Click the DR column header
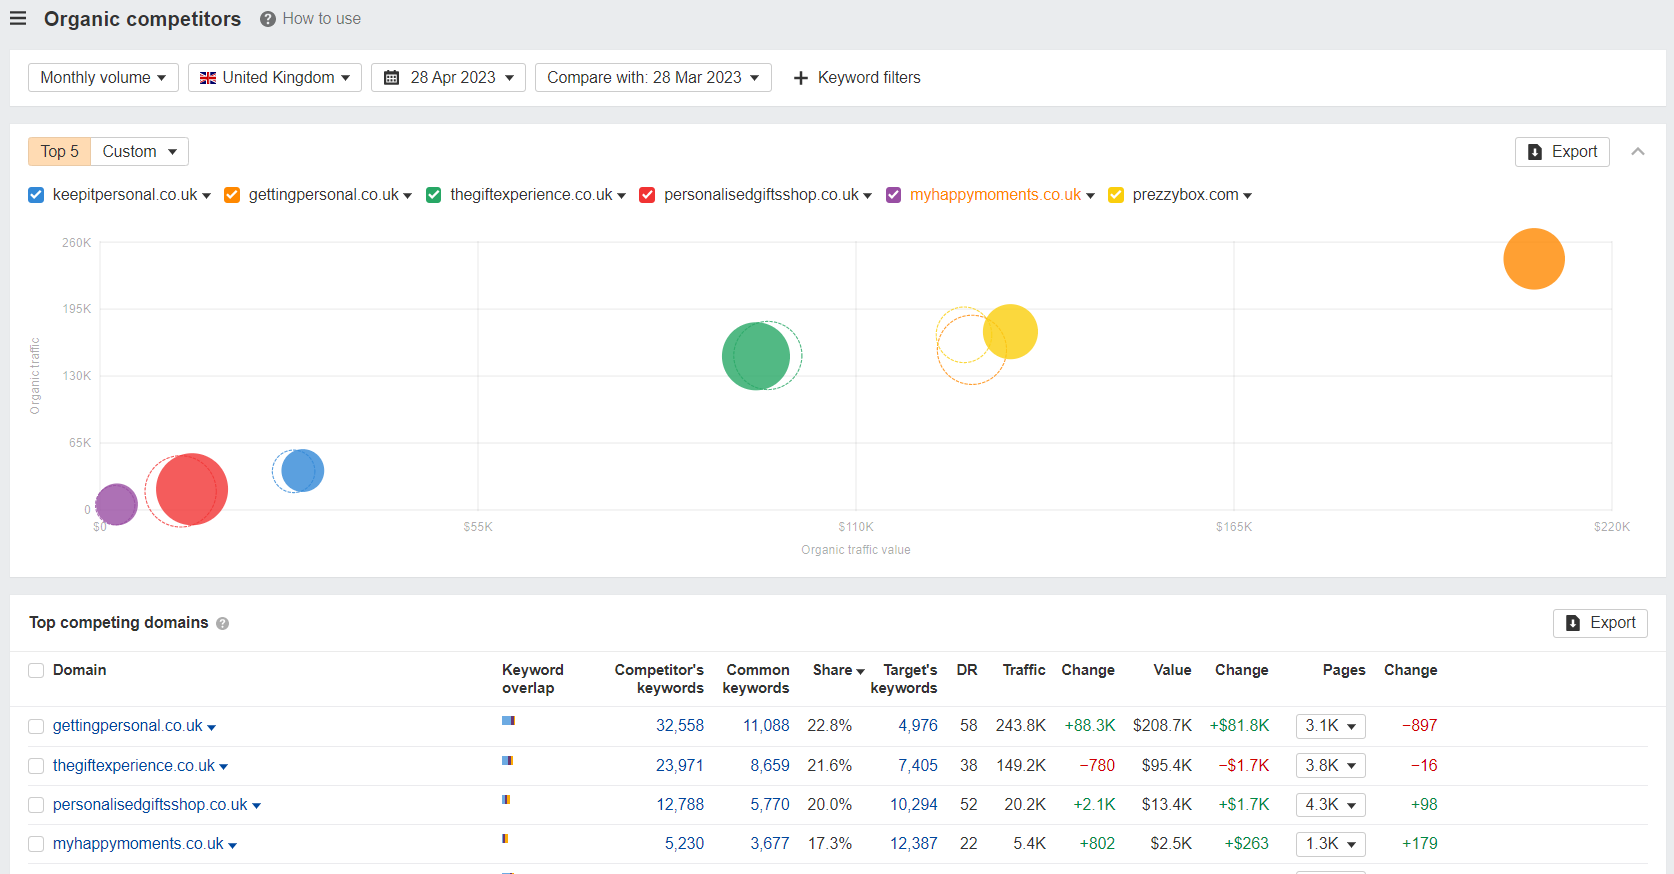Viewport: 1674px width, 874px height. [x=967, y=670]
